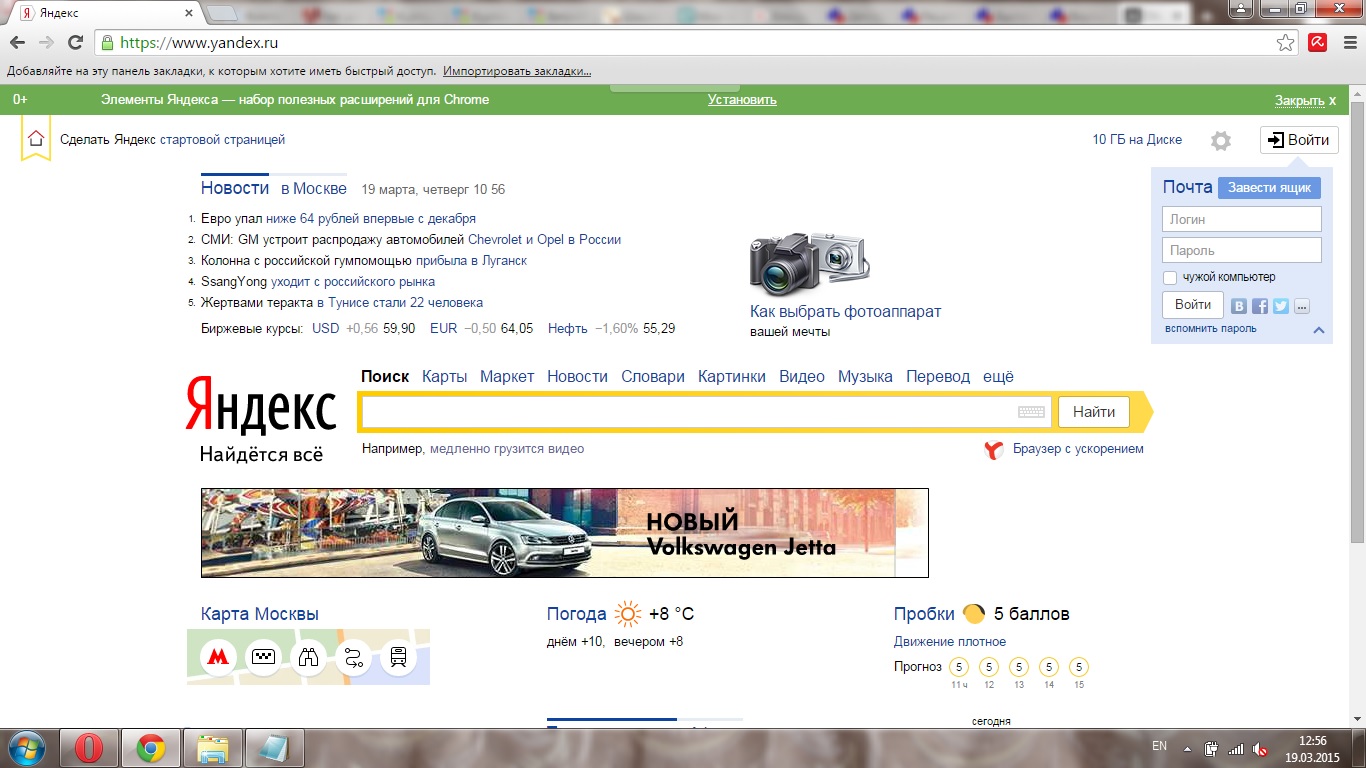
Task: Click the Нефть rate link
Action: pos(567,329)
